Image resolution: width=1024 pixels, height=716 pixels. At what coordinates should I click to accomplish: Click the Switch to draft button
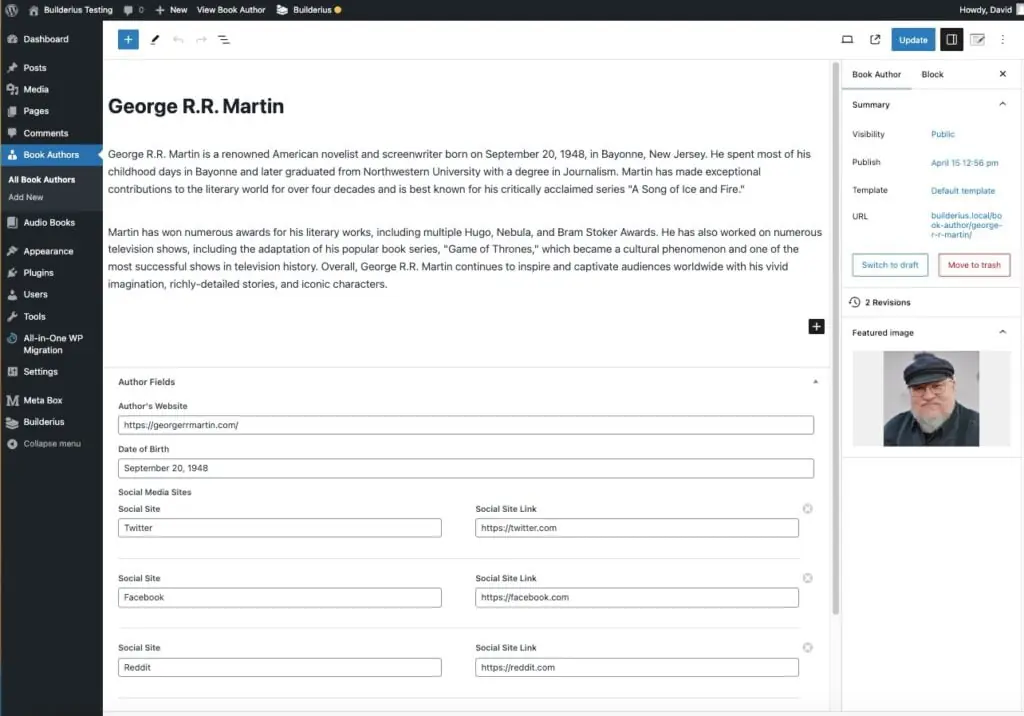[890, 265]
